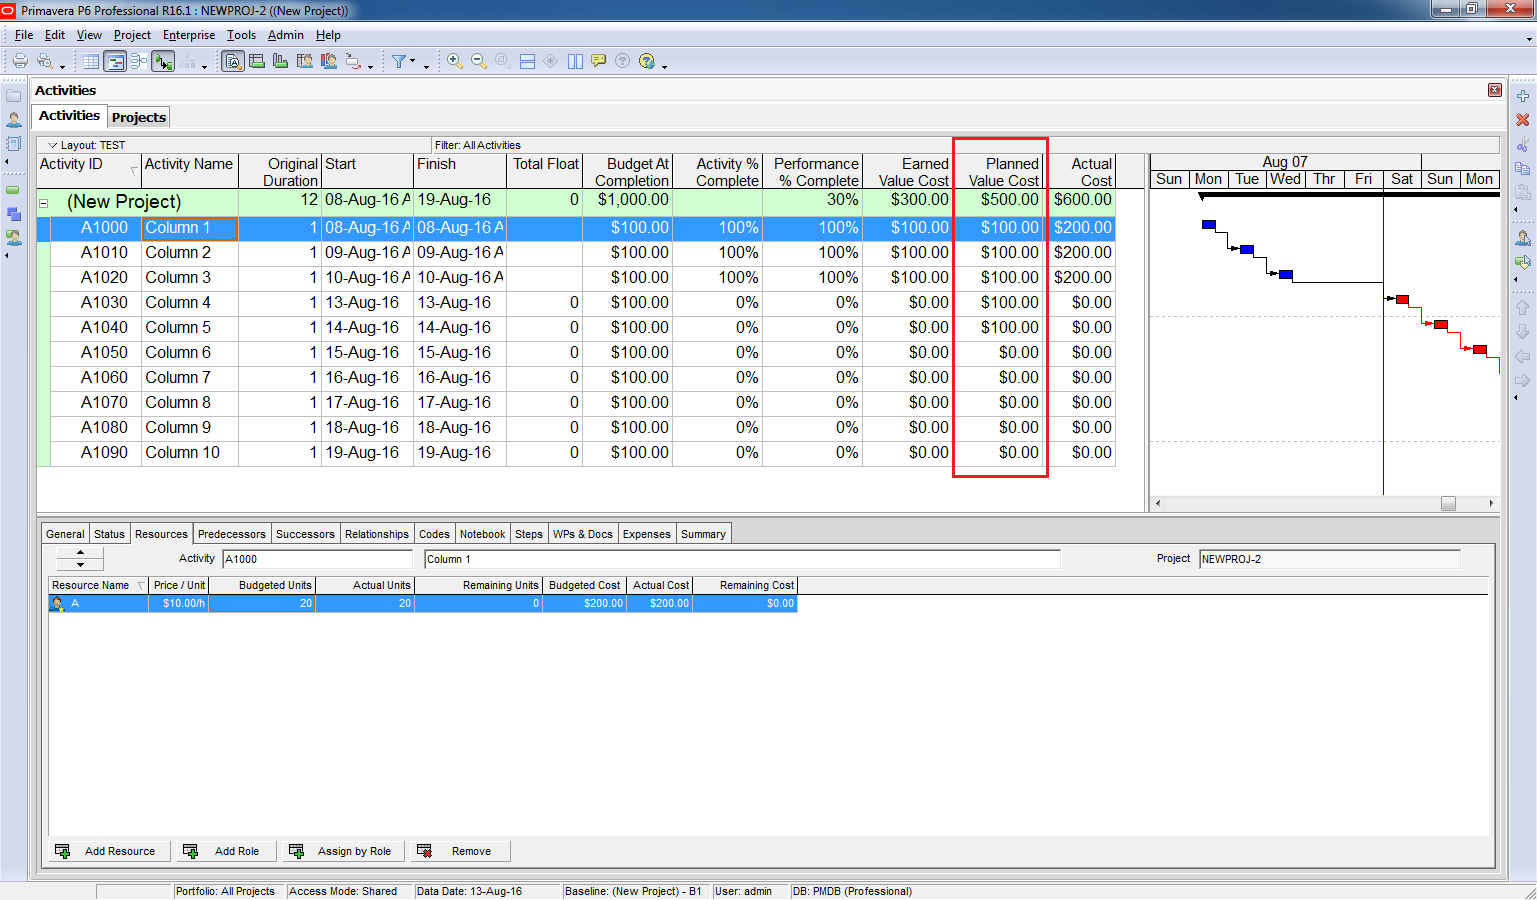Open the Filter funnel dropdown arrow

(x=412, y=62)
